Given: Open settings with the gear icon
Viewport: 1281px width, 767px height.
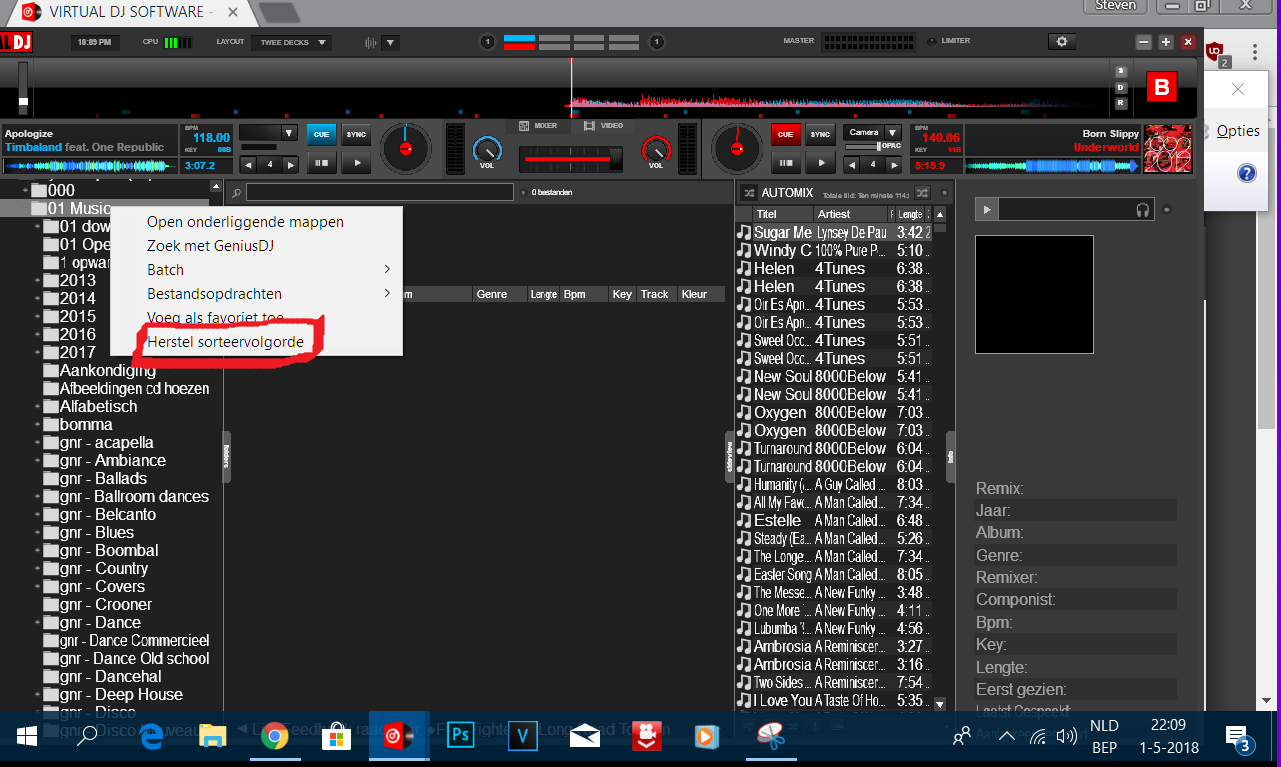Looking at the screenshot, I should (1062, 42).
